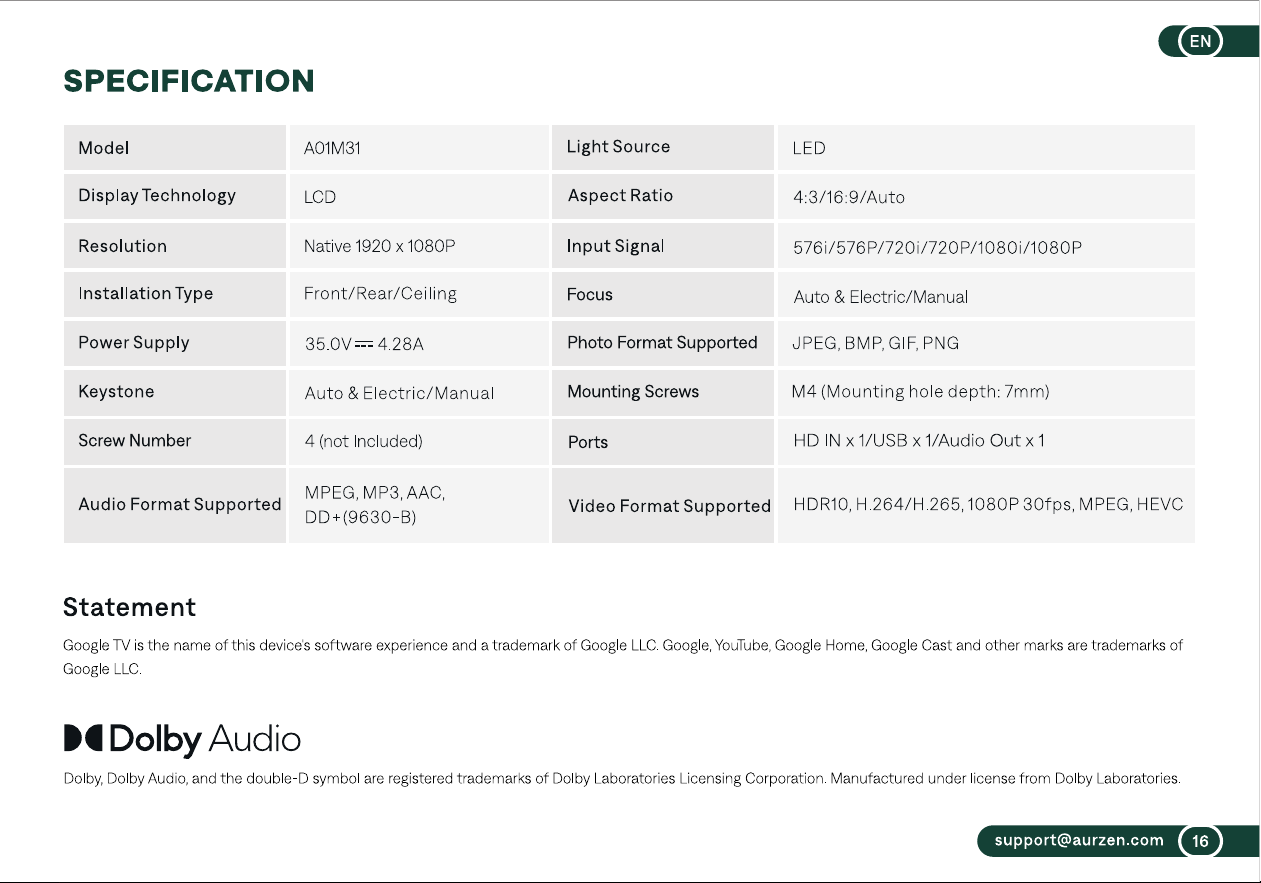Click the Statement heading
Screen dimensions: 1261x883
tap(130, 607)
